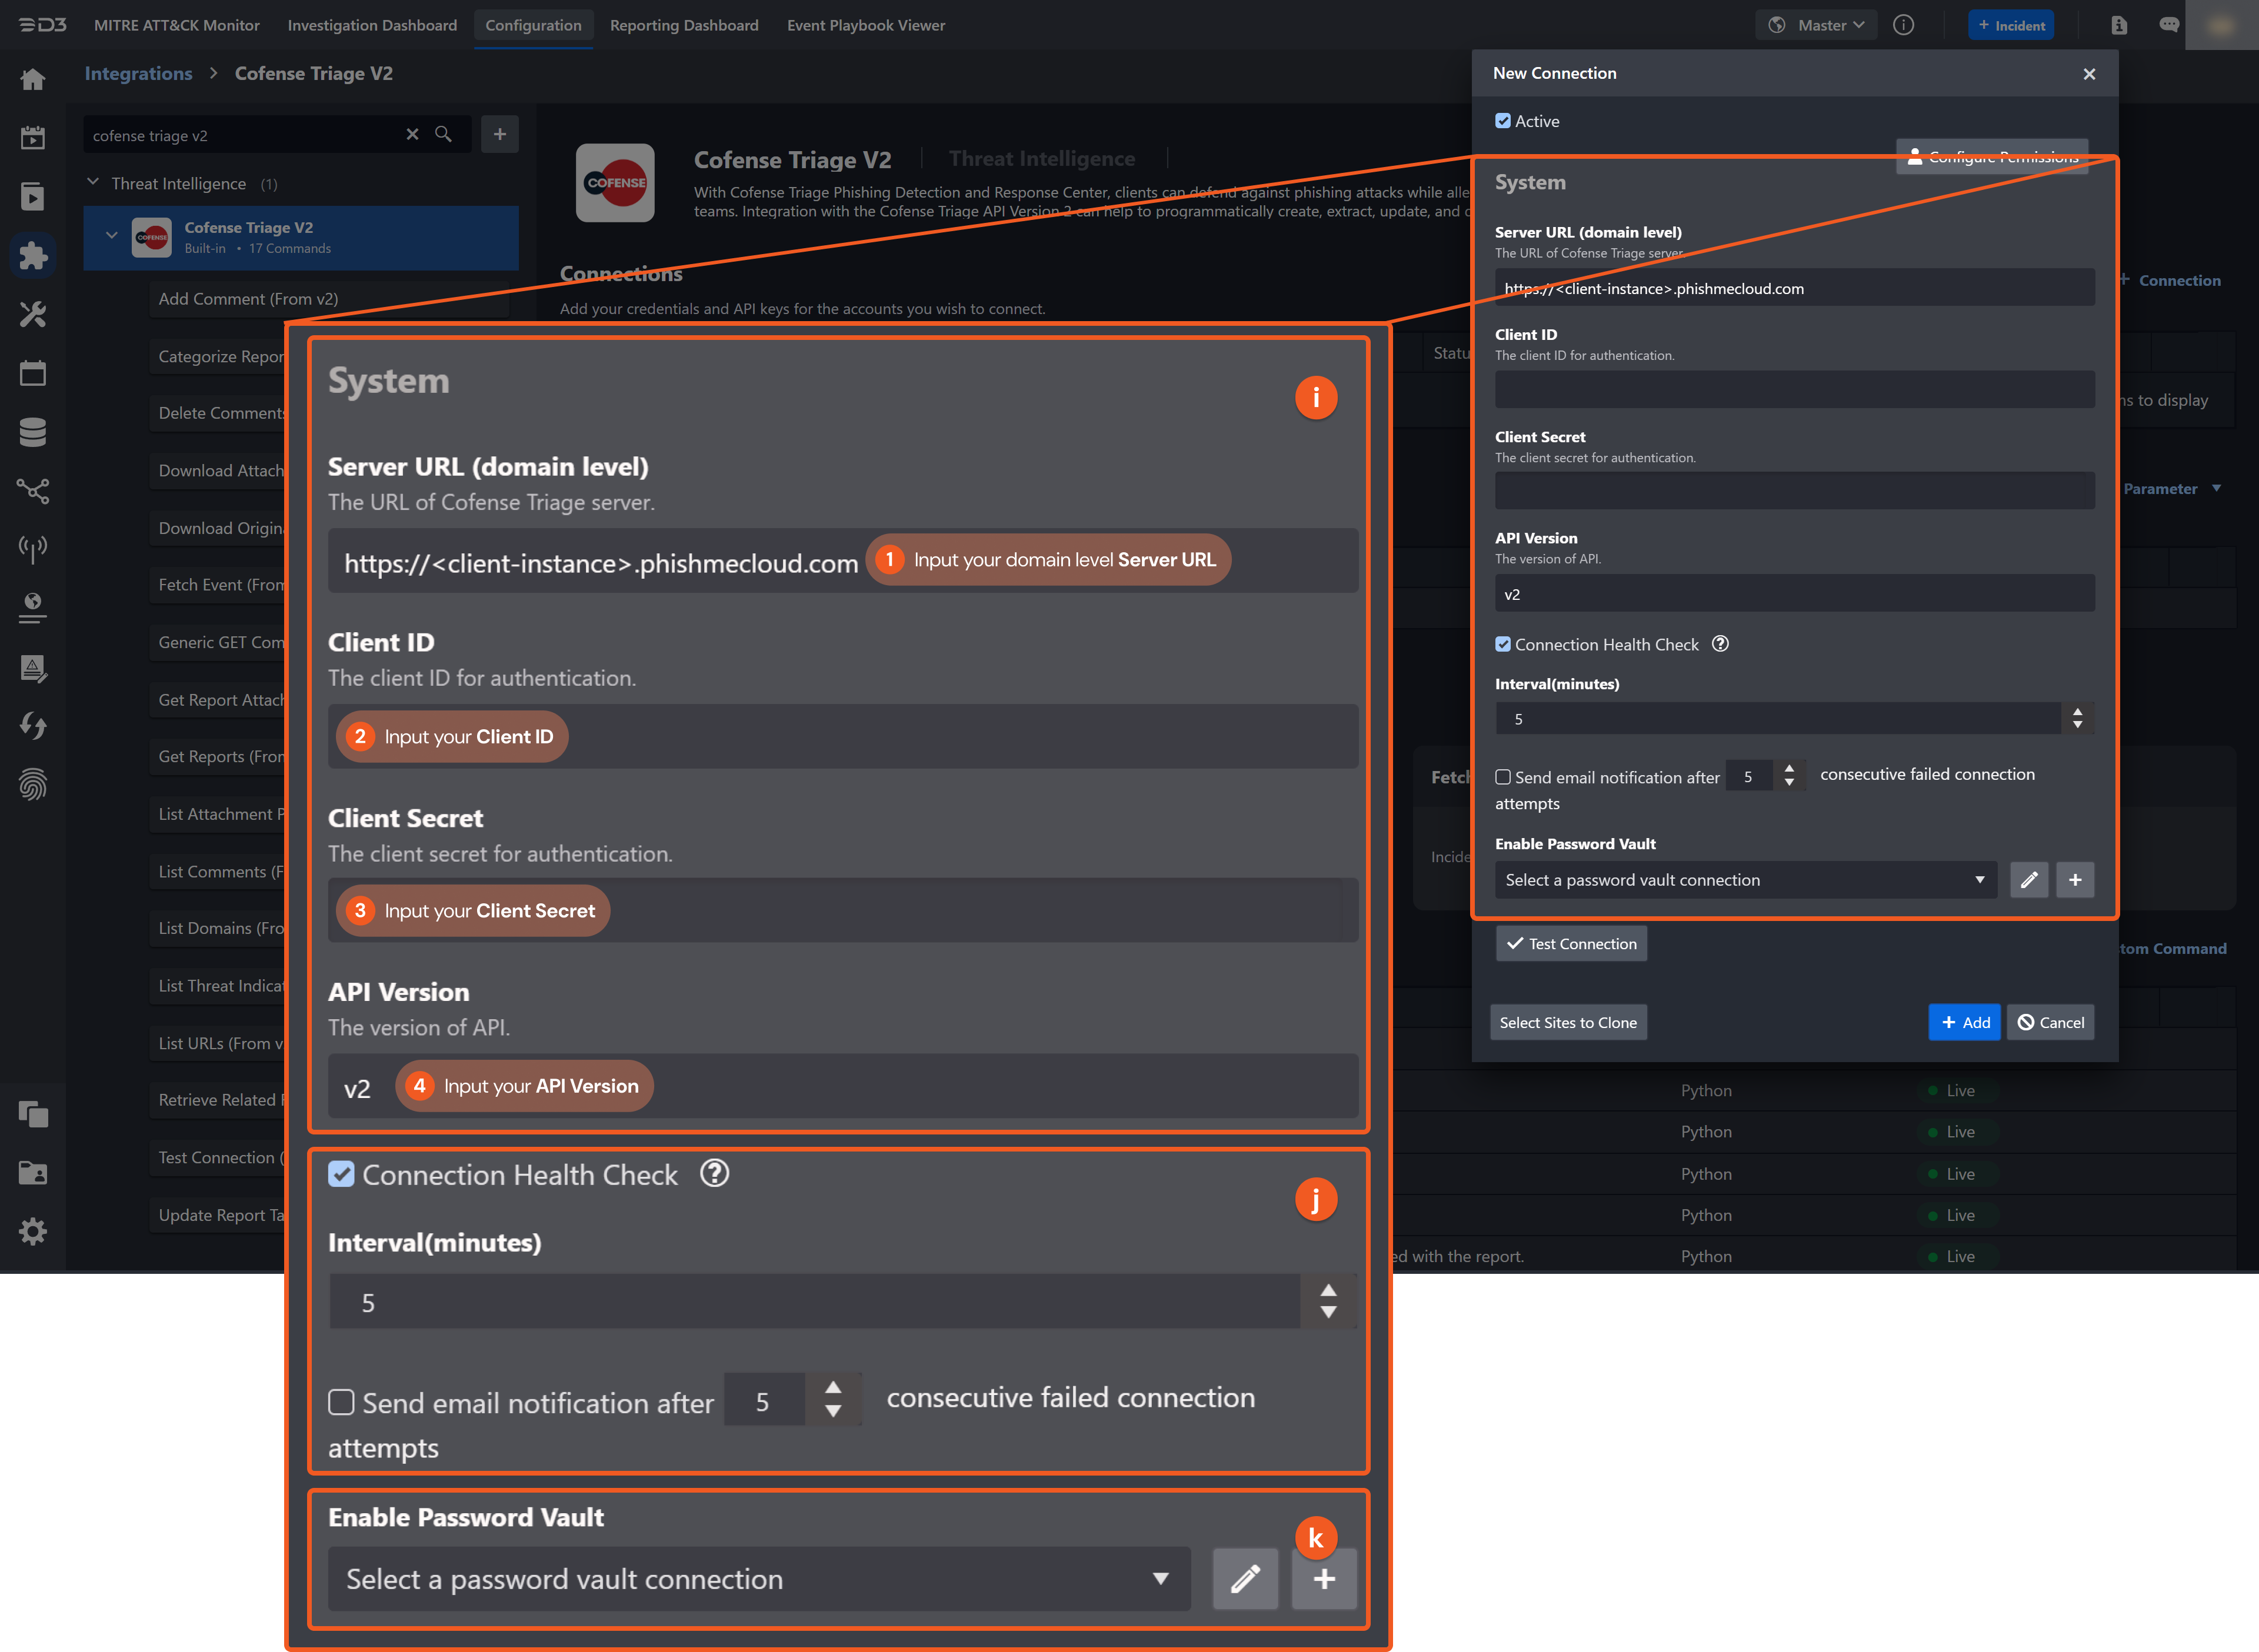This screenshot has width=2259, height=1652.
Task: Collapse the Cofense Triage V2 tree entry
Action: coord(112,235)
